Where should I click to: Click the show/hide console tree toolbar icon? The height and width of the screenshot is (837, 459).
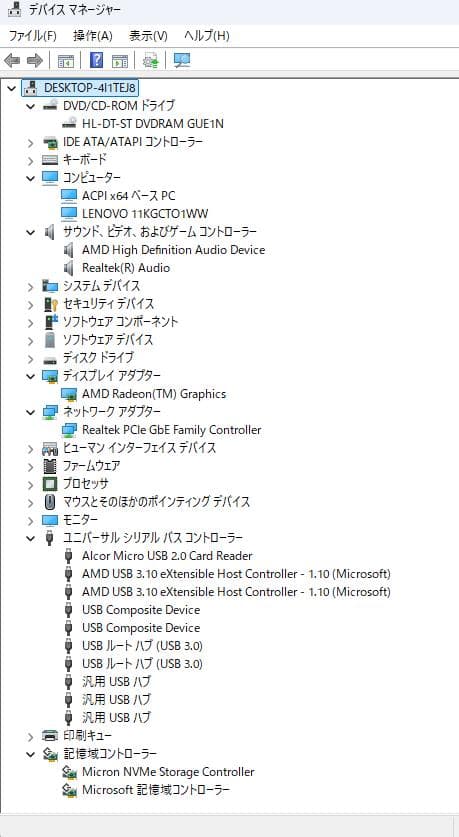[66, 61]
